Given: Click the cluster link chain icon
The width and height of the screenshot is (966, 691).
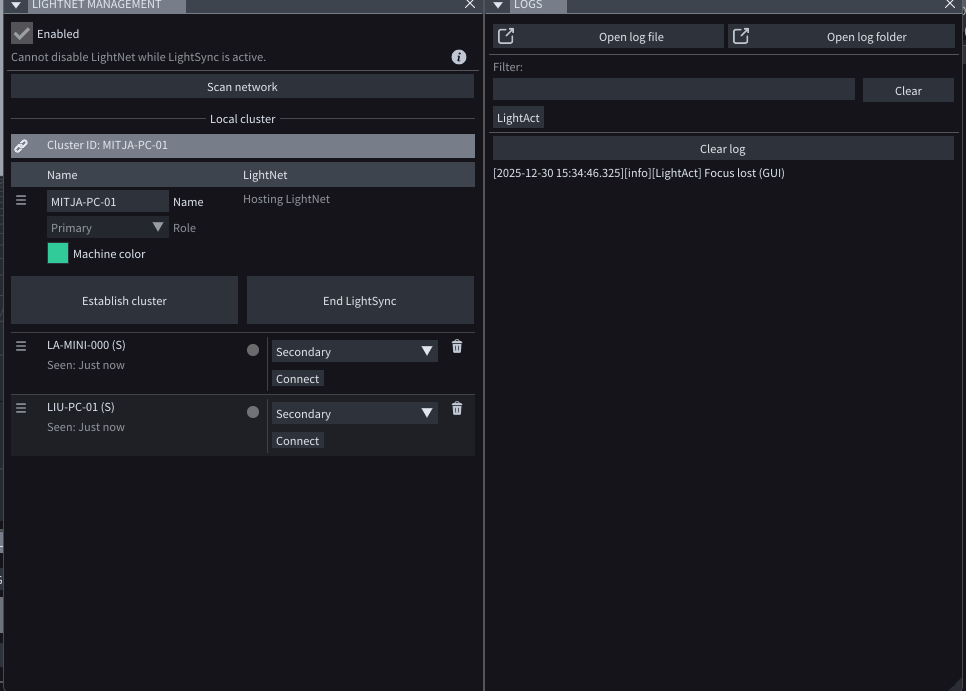Looking at the screenshot, I should pos(21,146).
